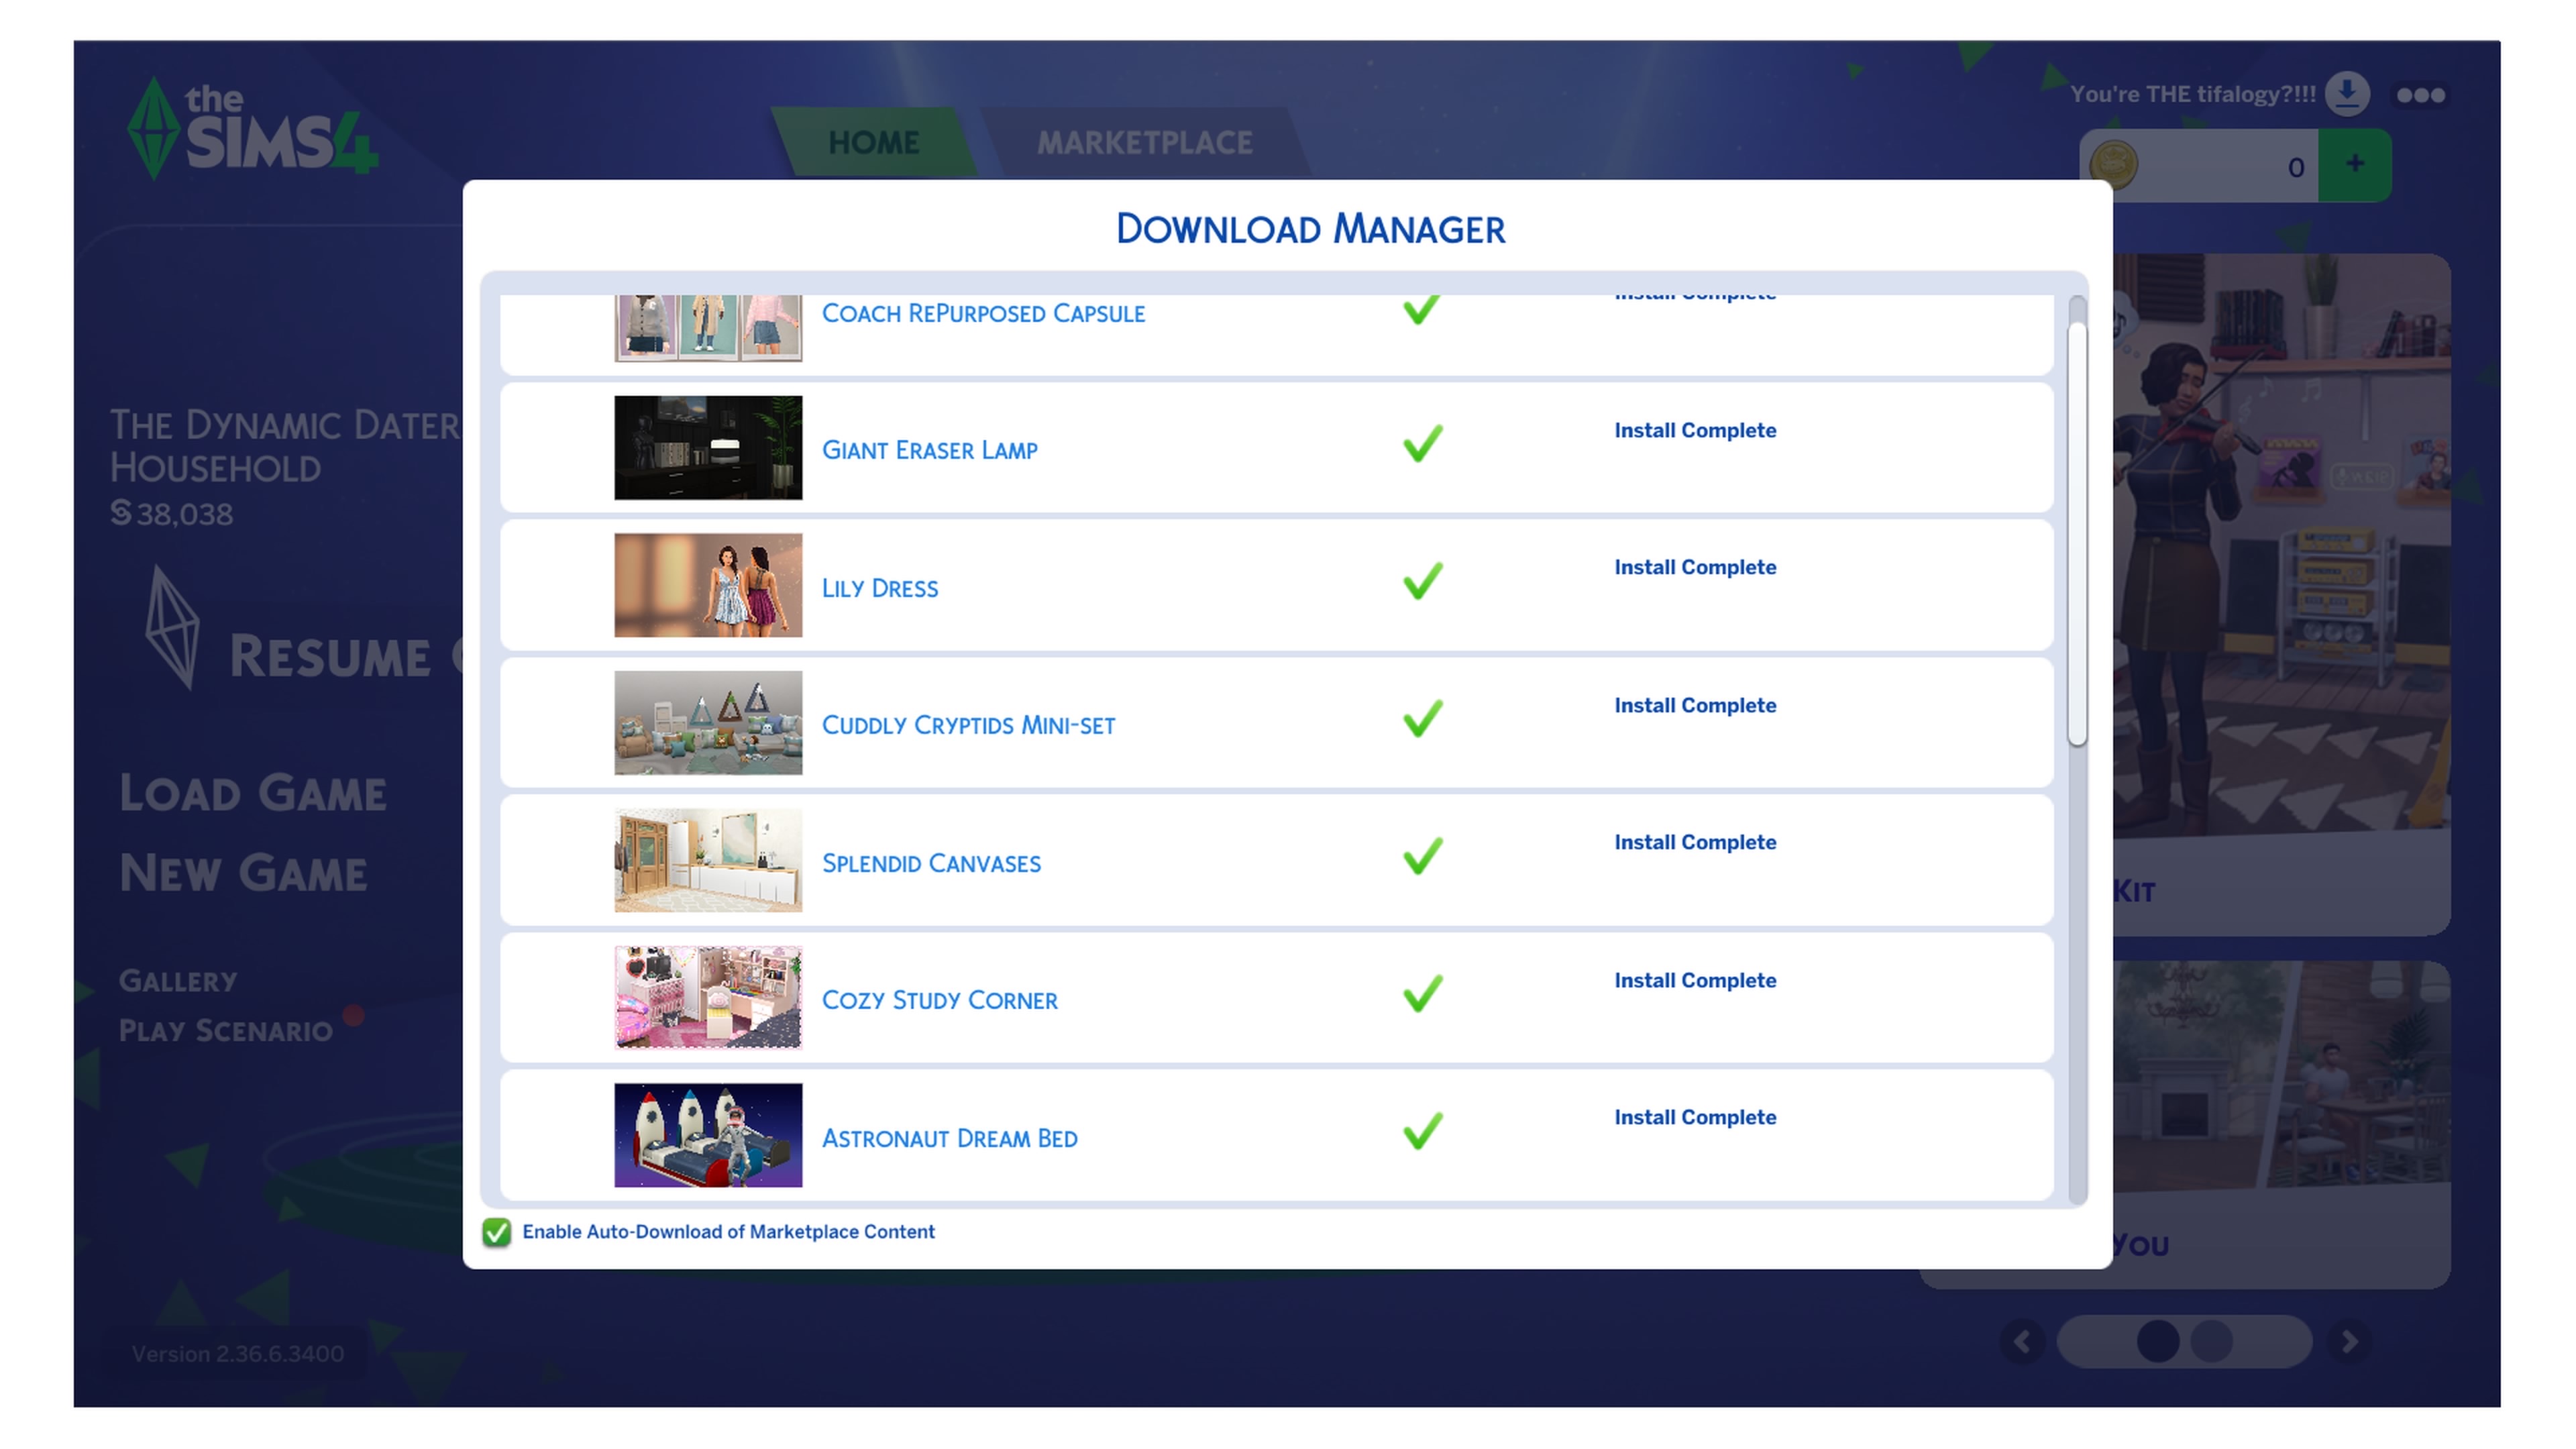Click Install Complete status for Lily Dress
Image resolution: width=2576 pixels, height=1449 pixels.
click(1695, 568)
